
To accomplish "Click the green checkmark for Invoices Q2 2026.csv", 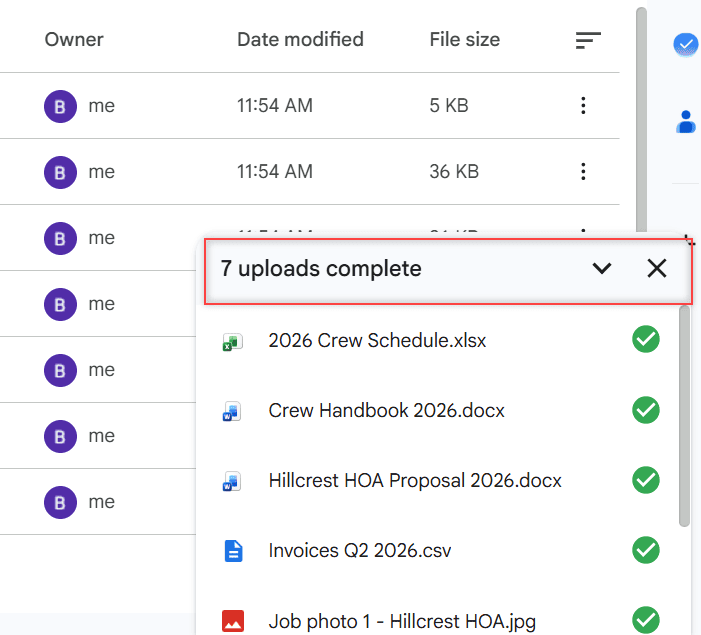I will [646, 550].
